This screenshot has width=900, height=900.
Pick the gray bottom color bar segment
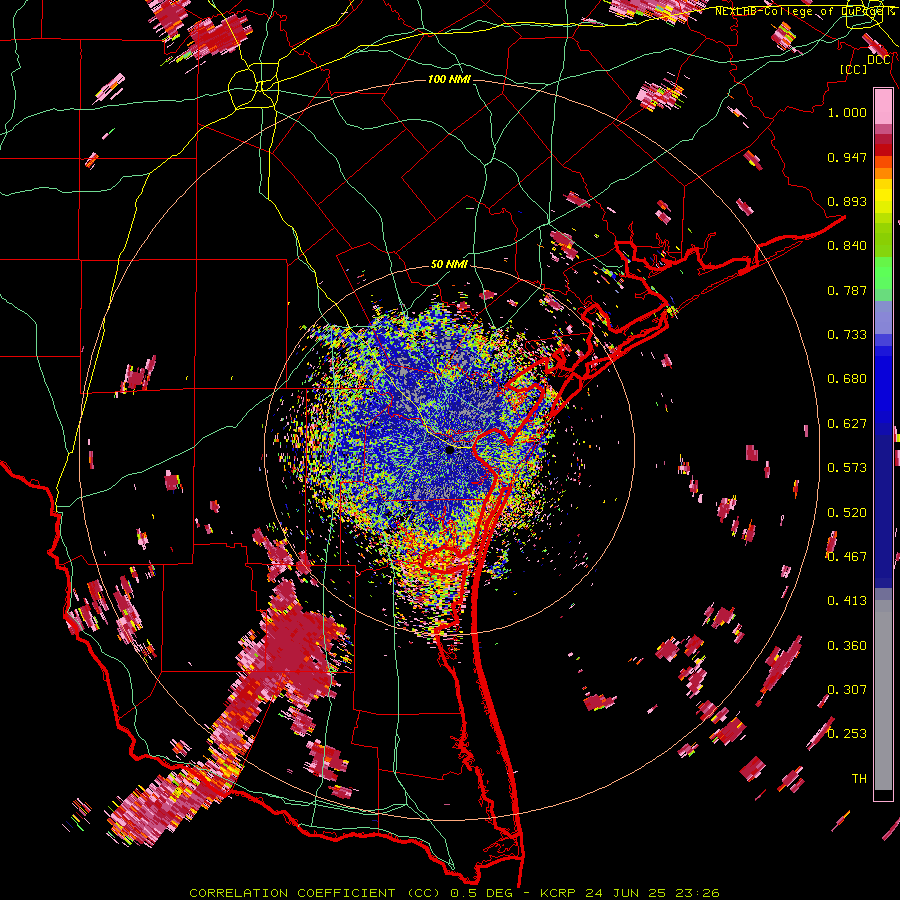pos(883,695)
